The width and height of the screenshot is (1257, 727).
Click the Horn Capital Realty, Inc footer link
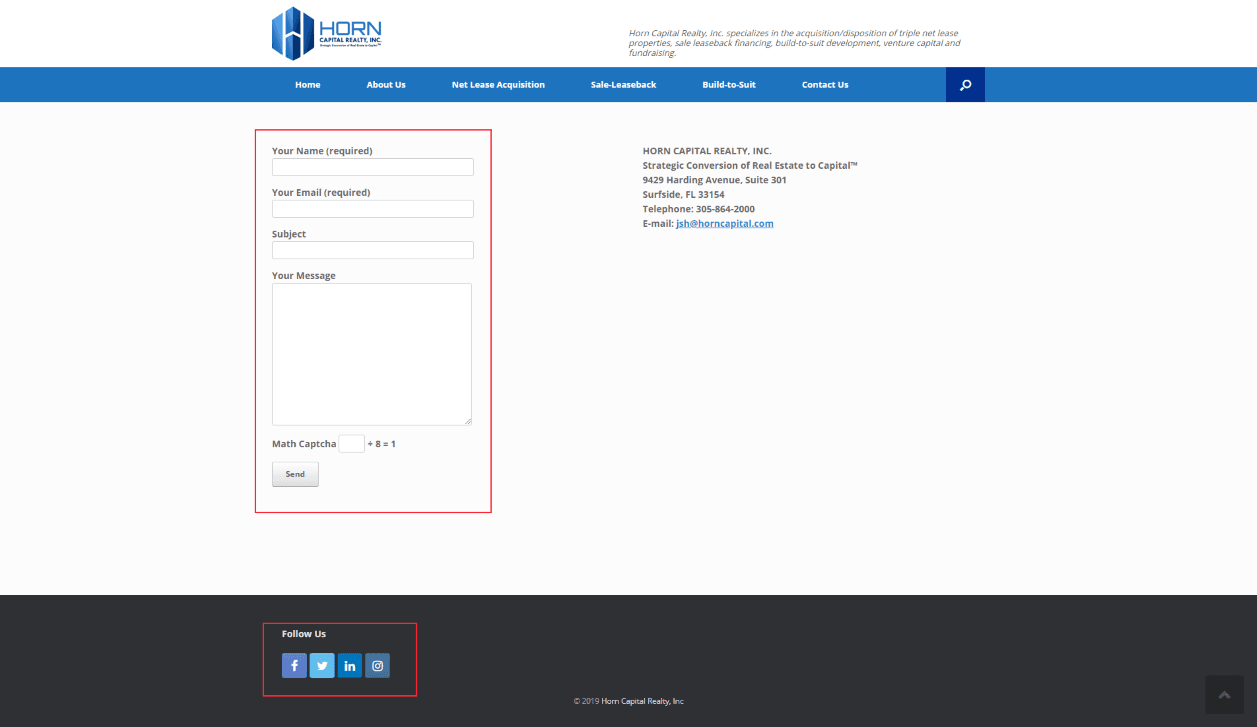point(643,702)
